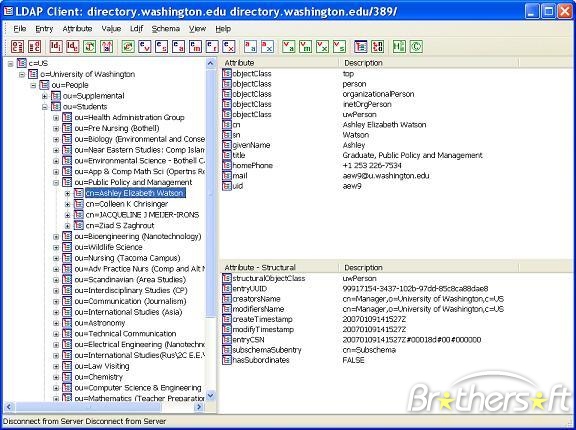Click the attribute icon beside homePhone
This screenshot has width=576, height=430.
click(227, 166)
